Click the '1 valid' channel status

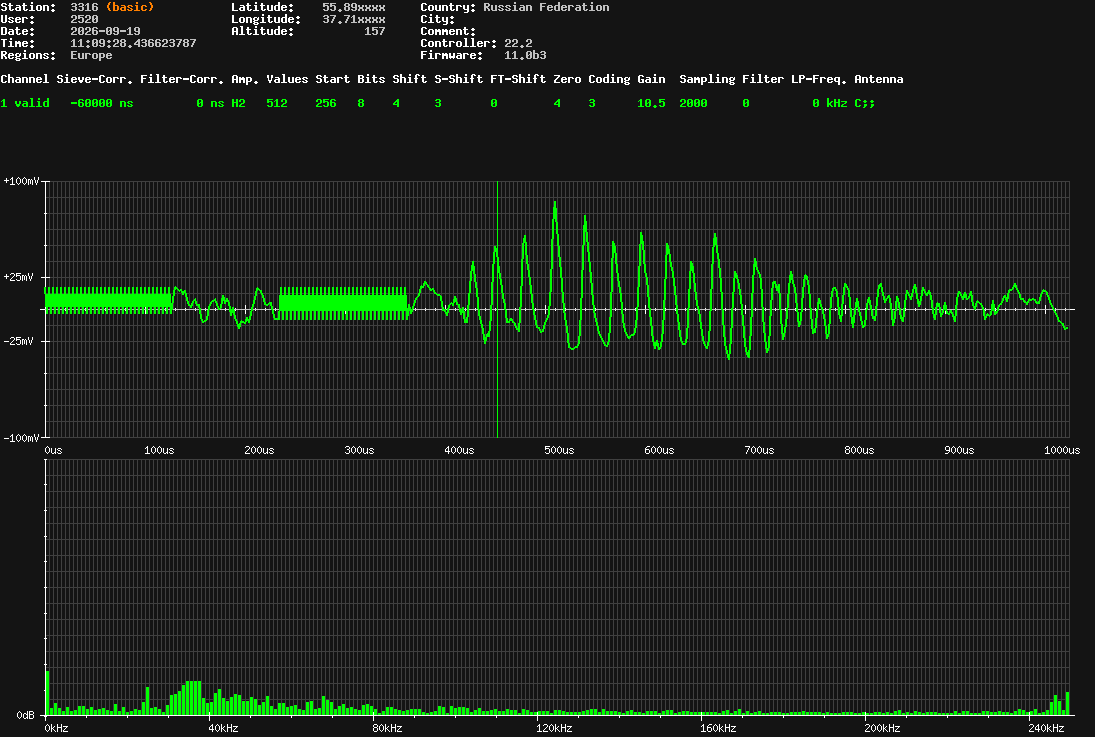coord(25,103)
